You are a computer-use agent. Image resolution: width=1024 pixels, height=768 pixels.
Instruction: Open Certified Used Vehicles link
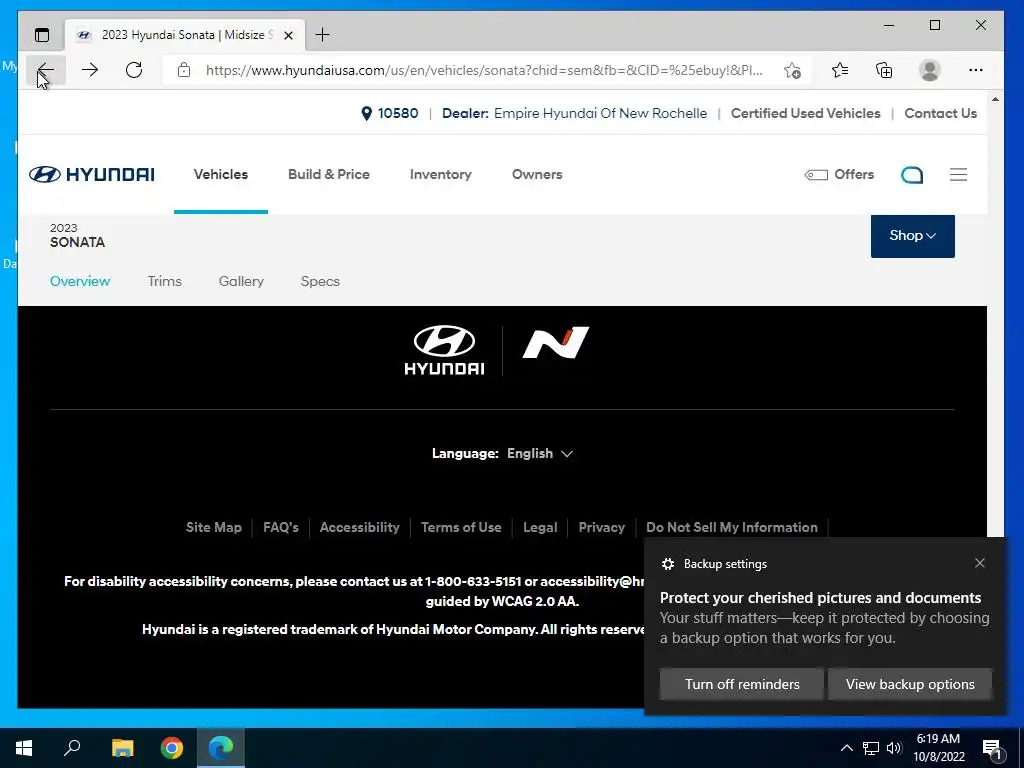point(805,113)
